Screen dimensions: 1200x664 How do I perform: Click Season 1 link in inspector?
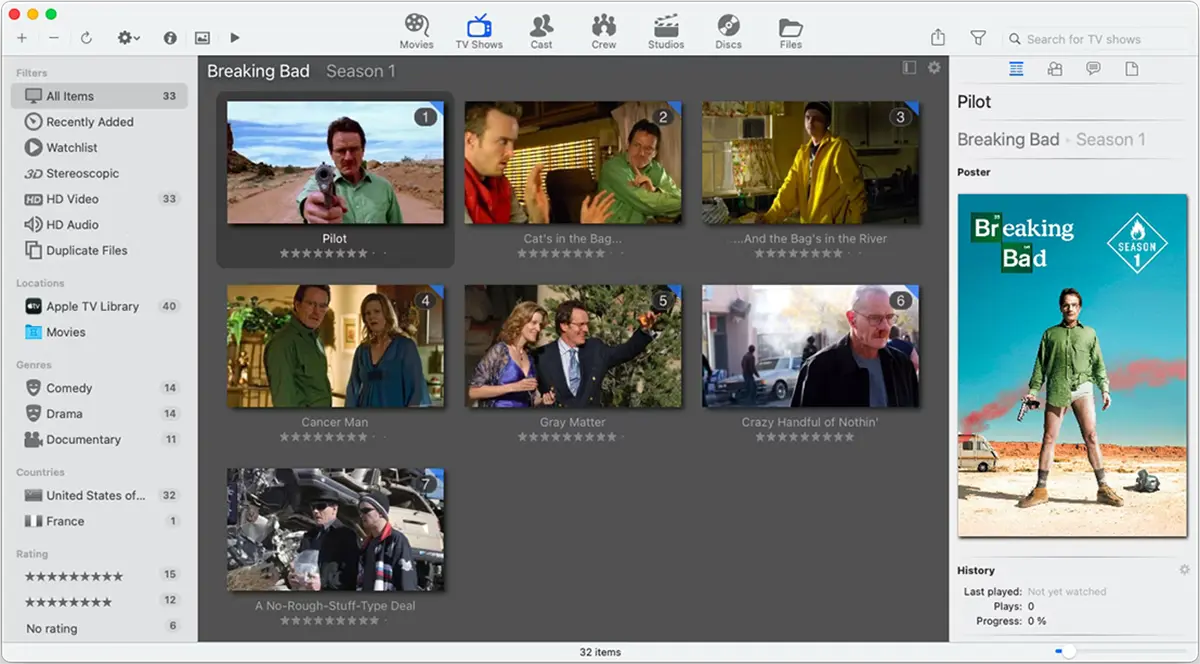(x=1111, y=139)
